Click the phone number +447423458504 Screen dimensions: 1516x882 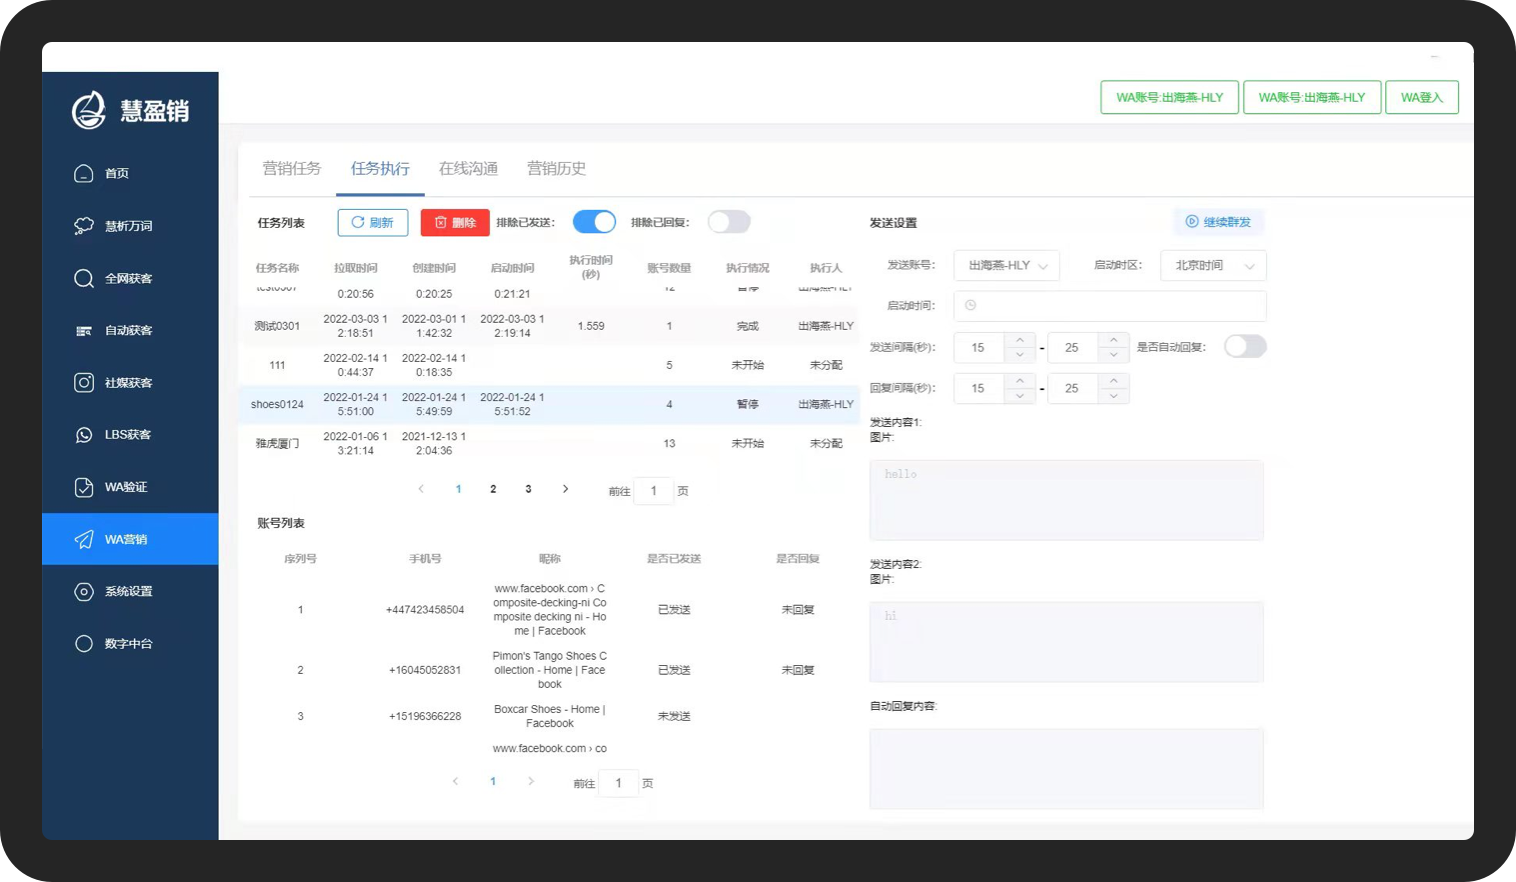click(x=425, y=609)
